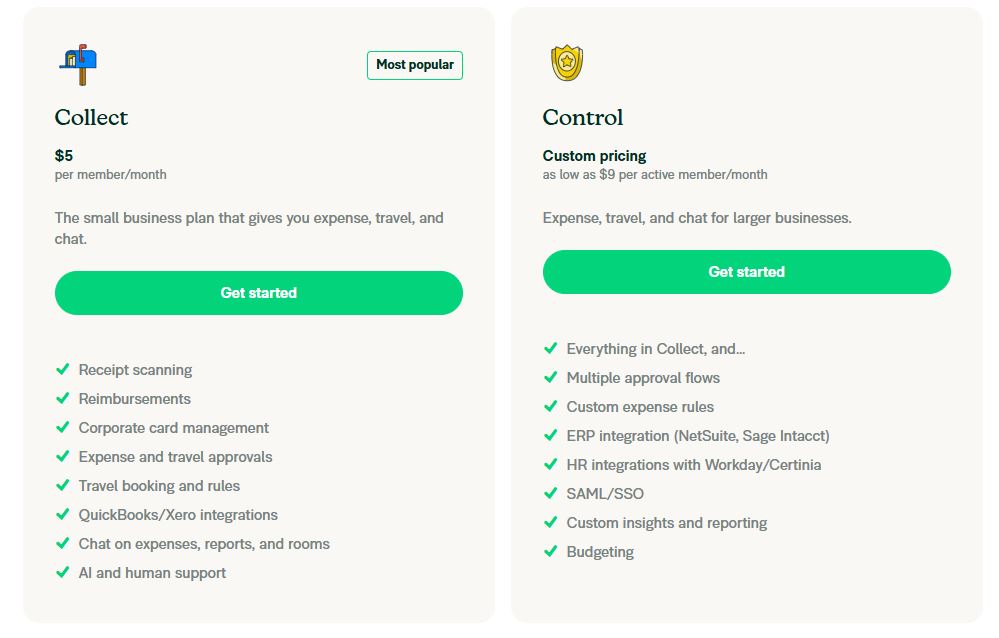
Task: Click the mailbox icon above Collect plan
Action: point(77,63)
